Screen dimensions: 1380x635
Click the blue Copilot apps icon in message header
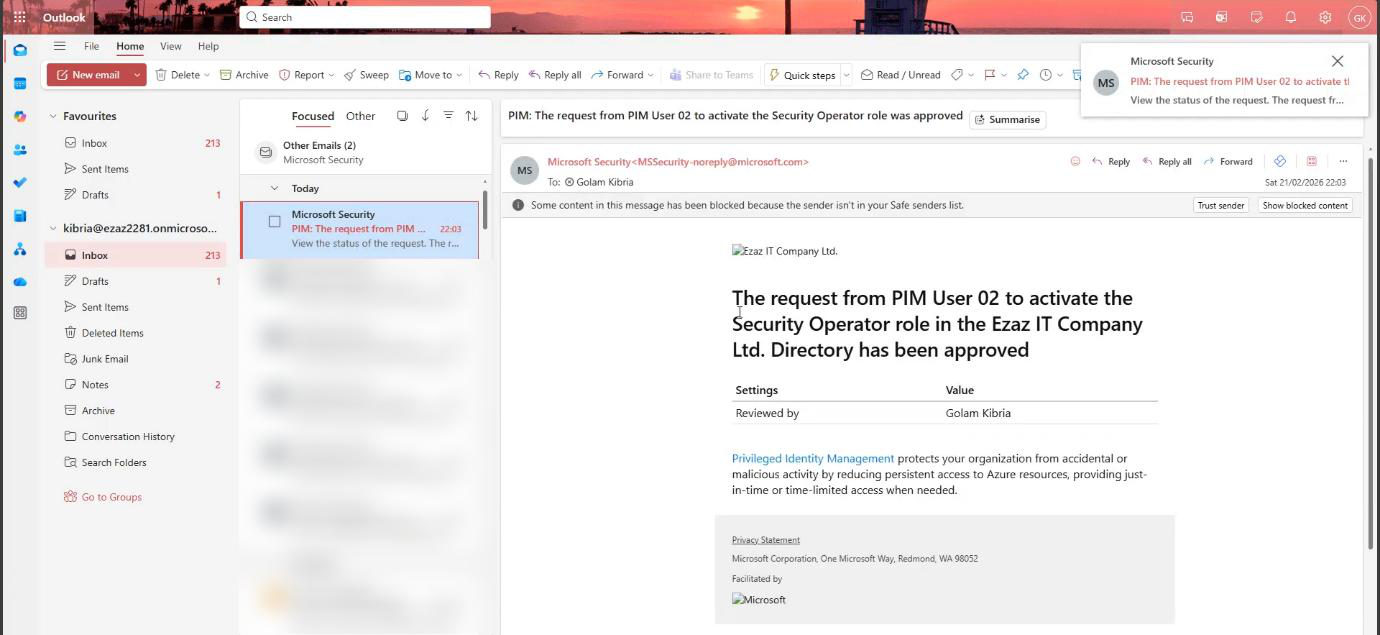pyautogui.click(x=1279, y=161)
